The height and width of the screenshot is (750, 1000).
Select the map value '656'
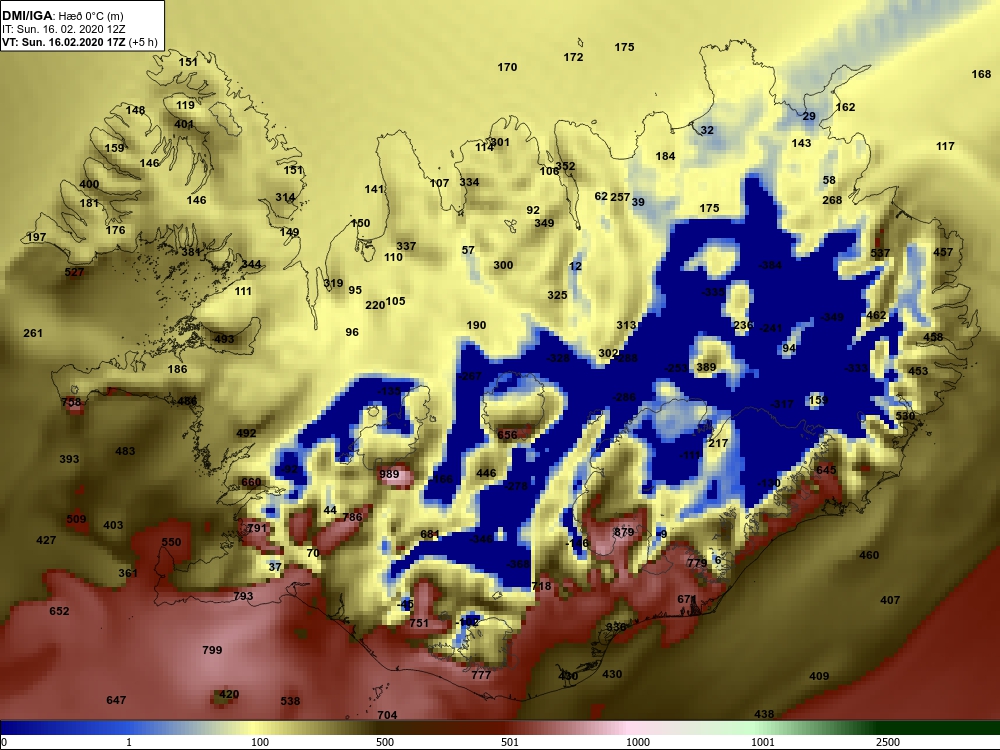508,435
